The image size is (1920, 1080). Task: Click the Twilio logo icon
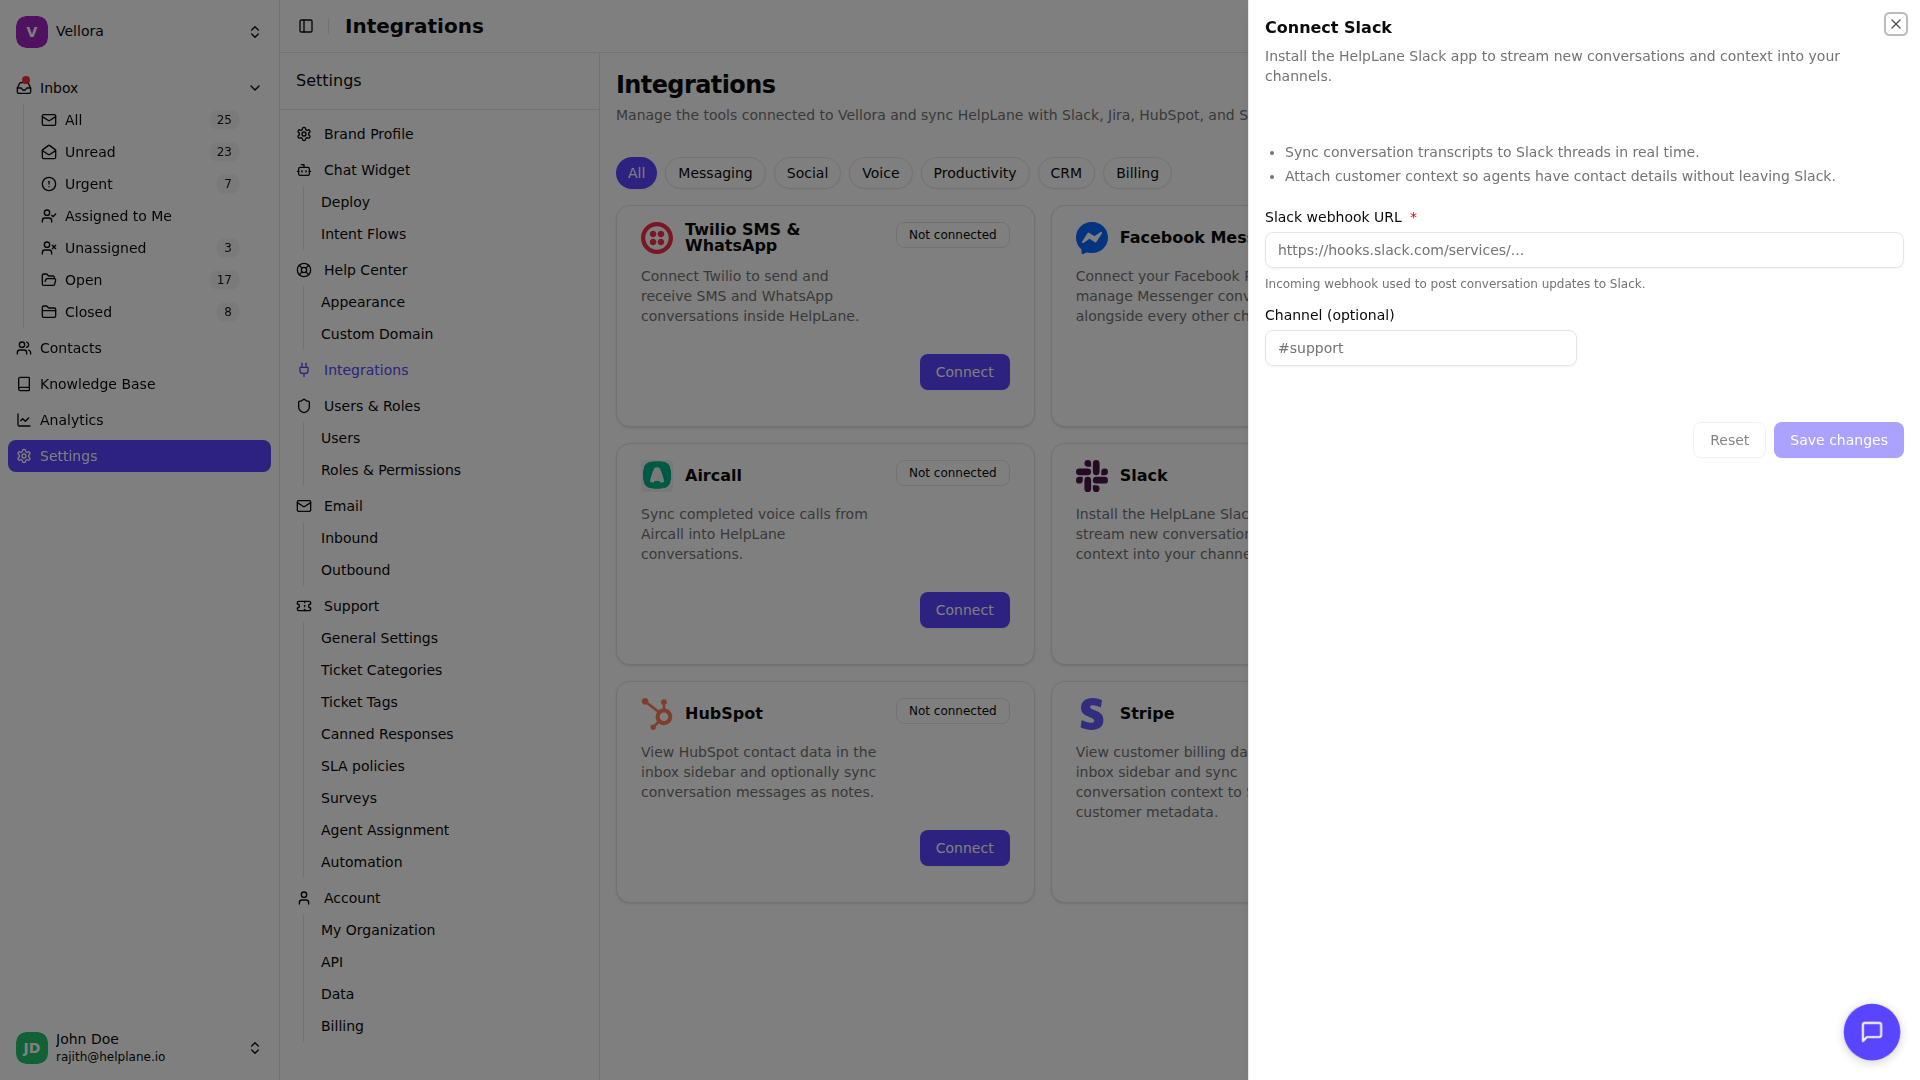(657, 238)
